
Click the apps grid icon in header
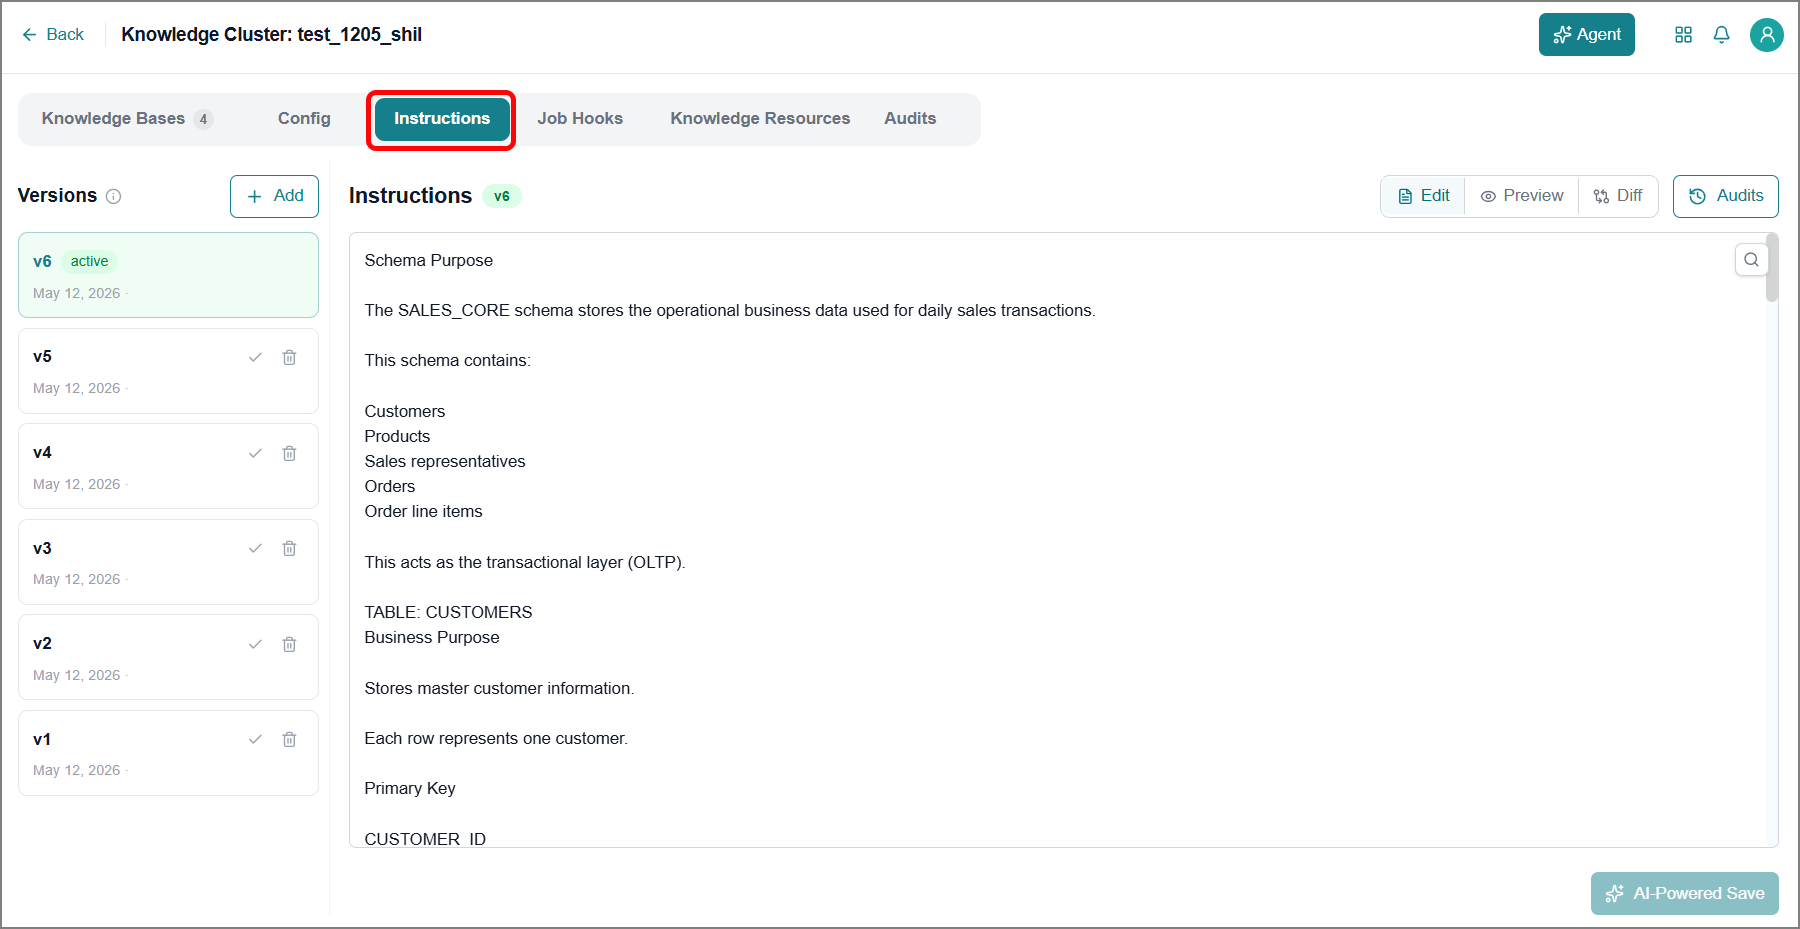[1683, 35]
